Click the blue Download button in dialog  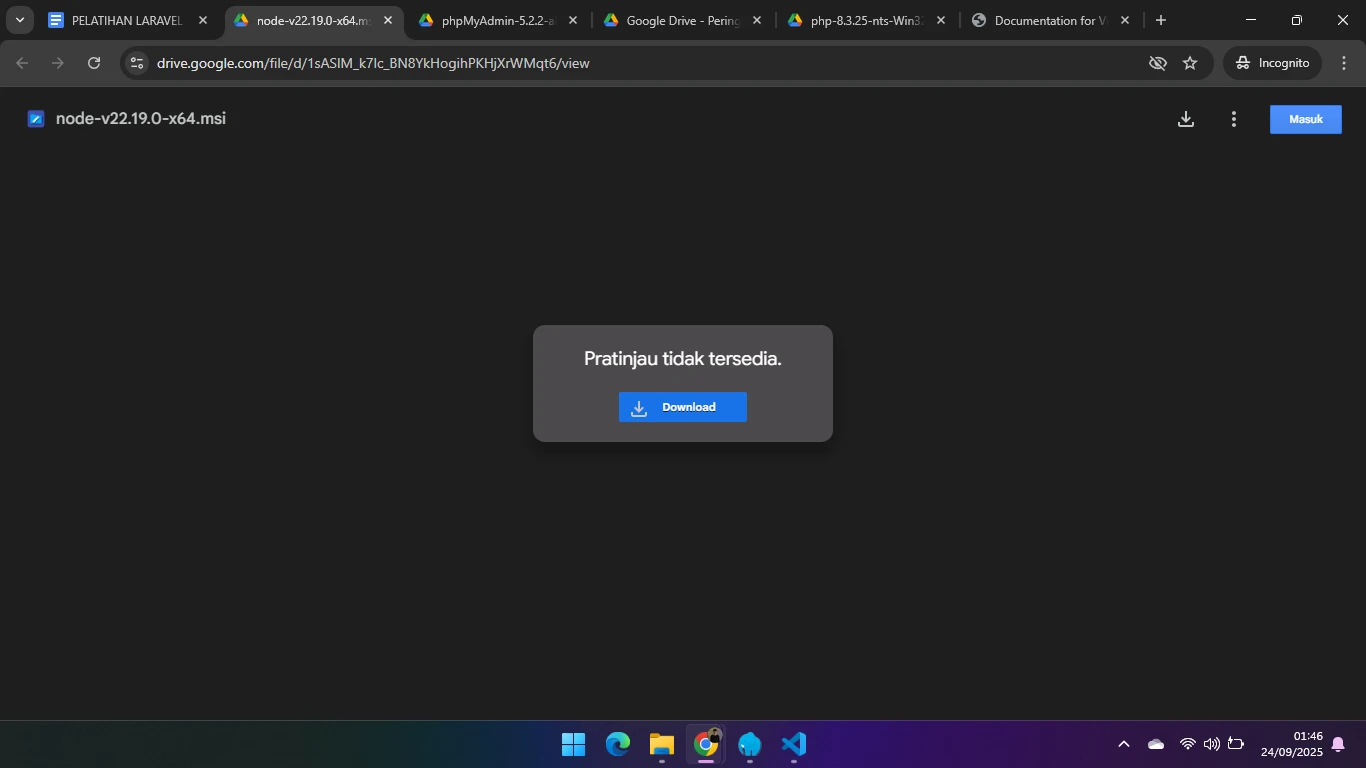(682, 407)
